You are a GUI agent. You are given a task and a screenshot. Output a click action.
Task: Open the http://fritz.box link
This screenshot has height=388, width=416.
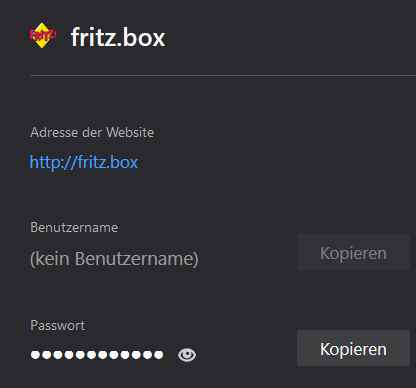(x=84, y=162)
